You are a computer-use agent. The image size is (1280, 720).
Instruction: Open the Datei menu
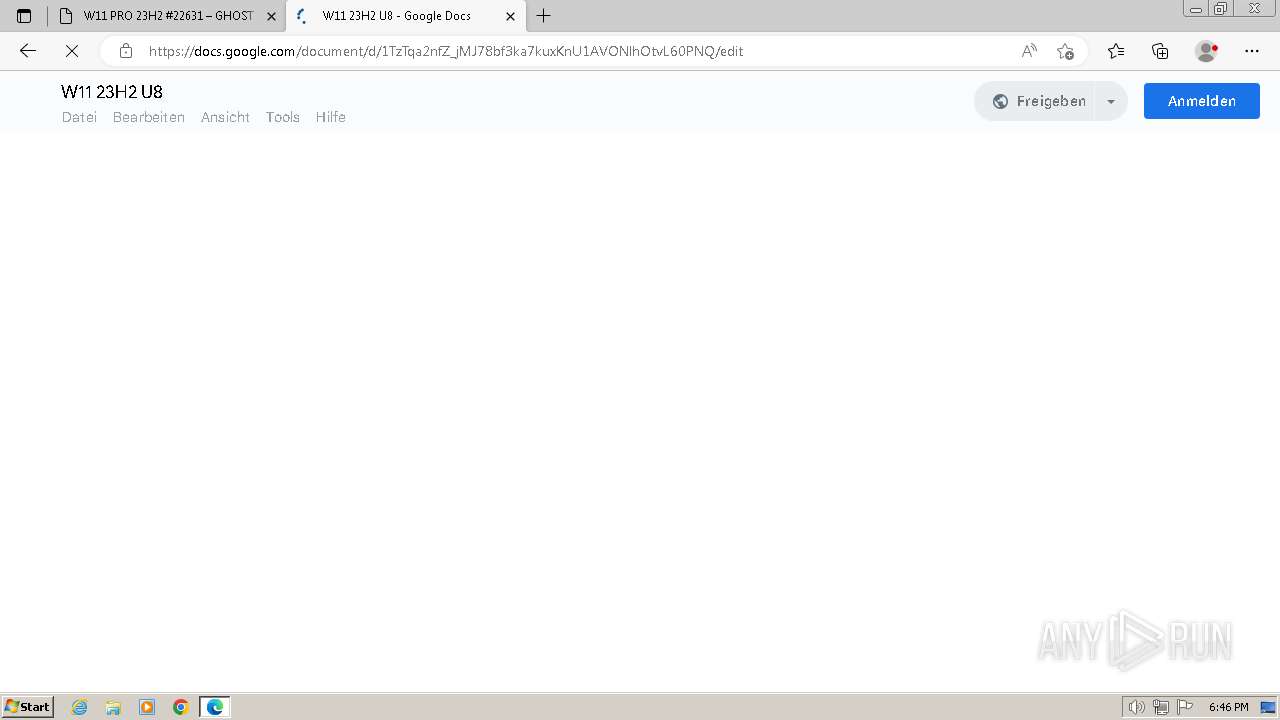coord(79,117)
